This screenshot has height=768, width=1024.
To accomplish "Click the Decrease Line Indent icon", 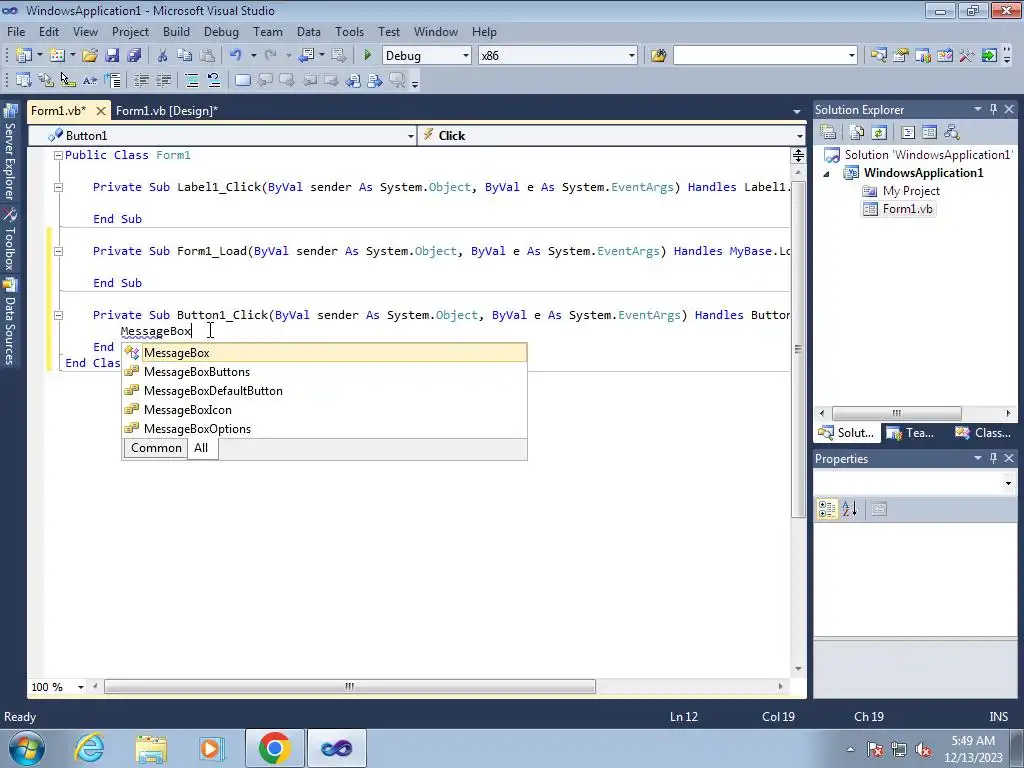I will tap(141, 80).
